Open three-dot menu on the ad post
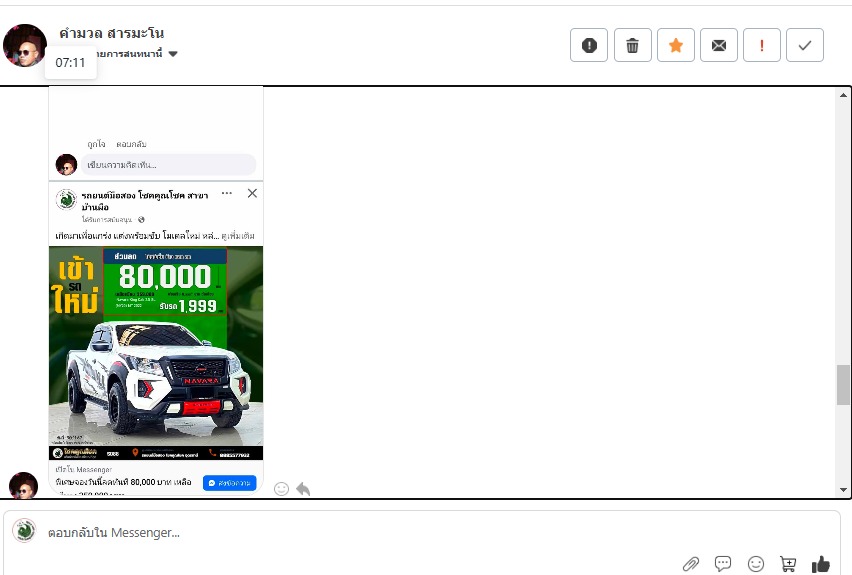 pyautogui.click(x=227, y=193)
